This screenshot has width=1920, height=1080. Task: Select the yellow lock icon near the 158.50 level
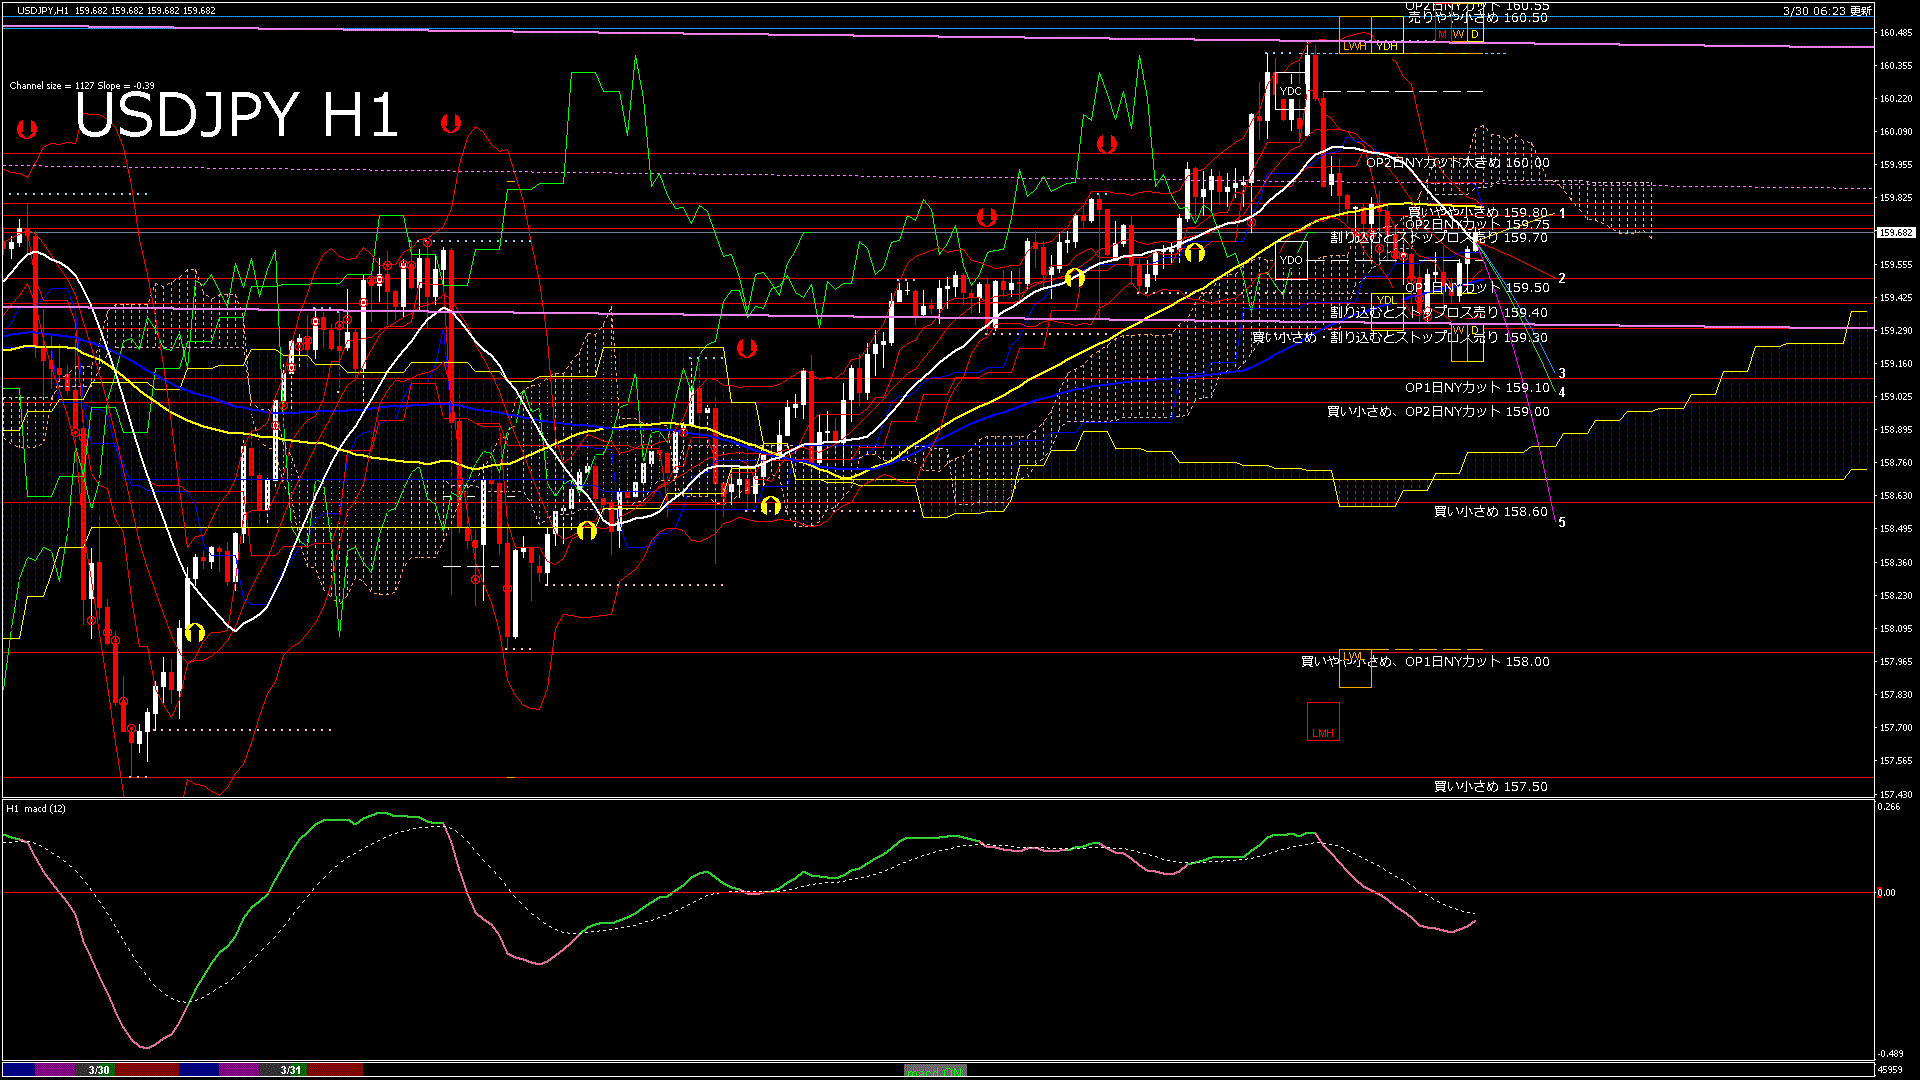pos(587,531)
